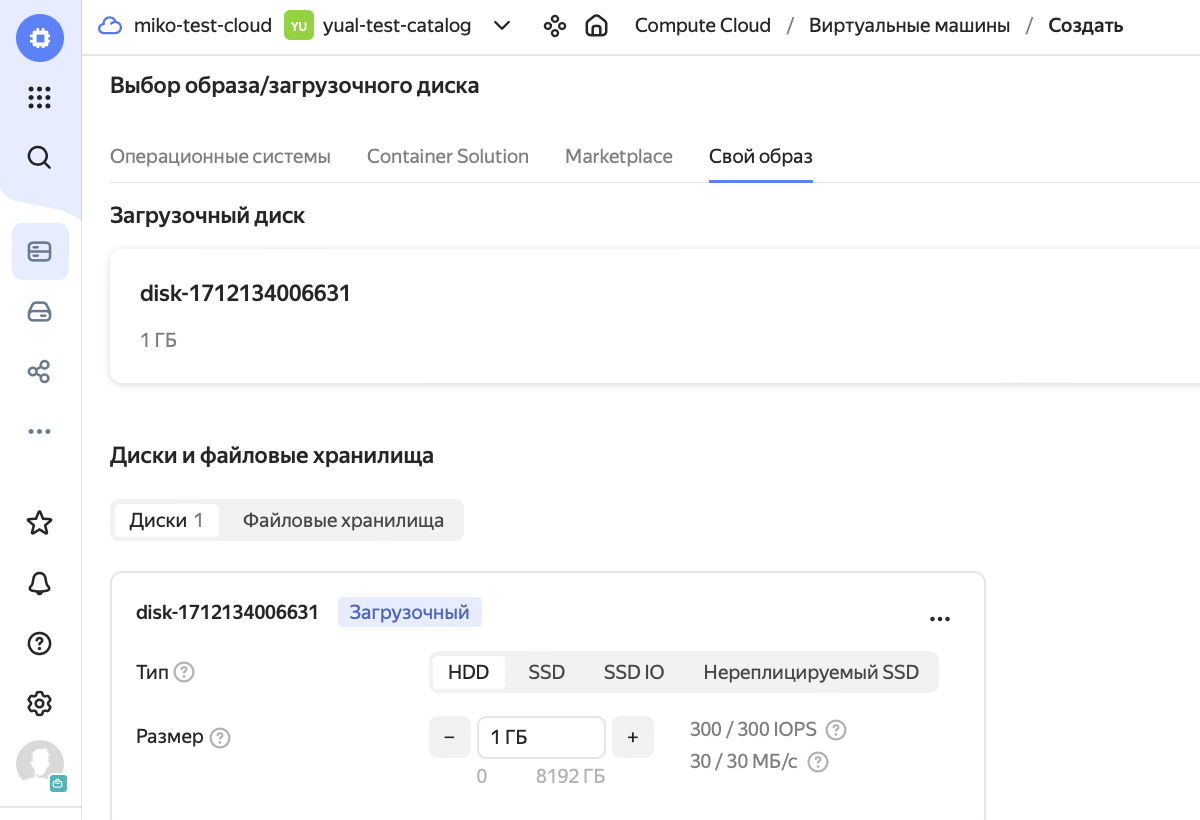The height and width of the screenshot is (820, 1200).
Task: Select Нереплицируемый SSD disk type
Action: click(810, 672)
